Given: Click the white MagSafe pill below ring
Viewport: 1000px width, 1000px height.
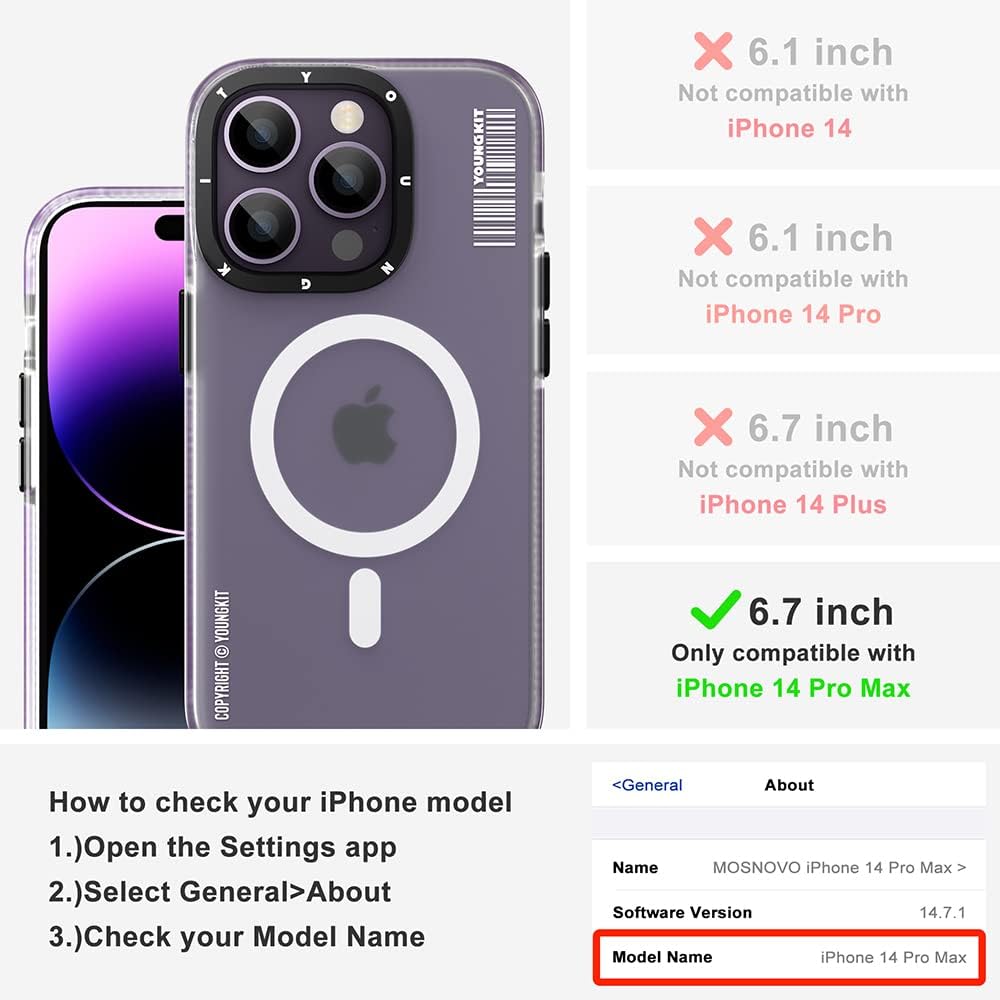Looking at the screenshot, I should pos(365,608).
